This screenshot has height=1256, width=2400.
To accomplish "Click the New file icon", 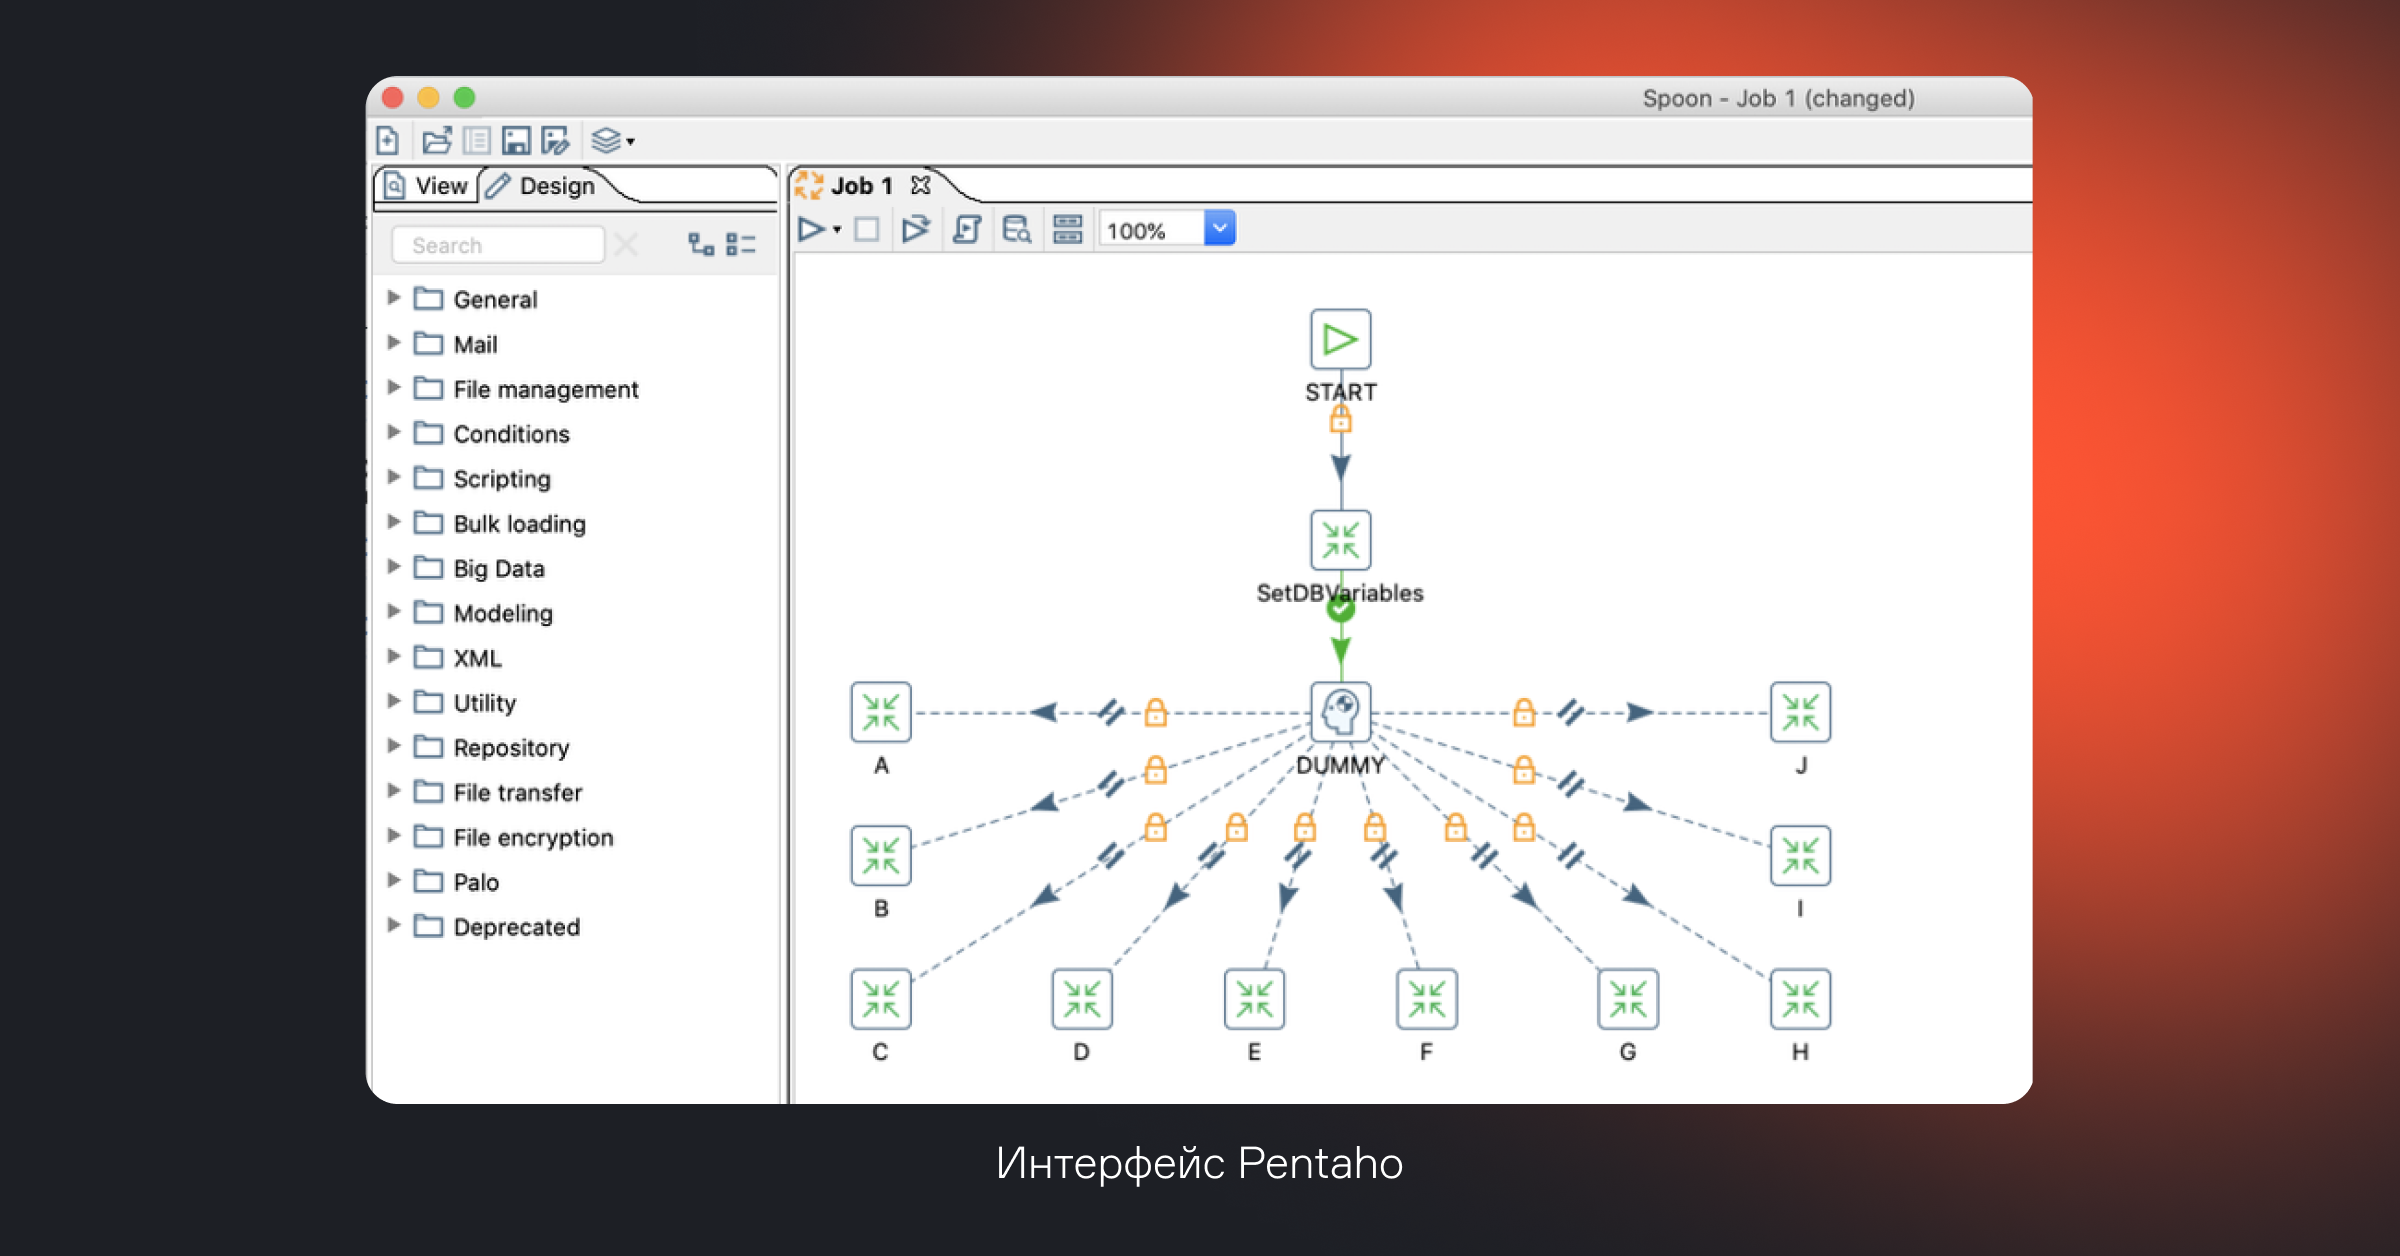I will point(388,141).
